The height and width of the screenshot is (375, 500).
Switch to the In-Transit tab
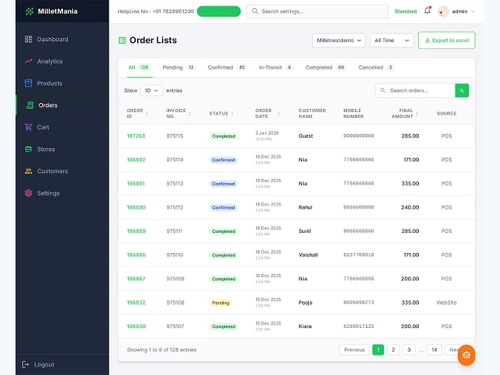point(276,68)
